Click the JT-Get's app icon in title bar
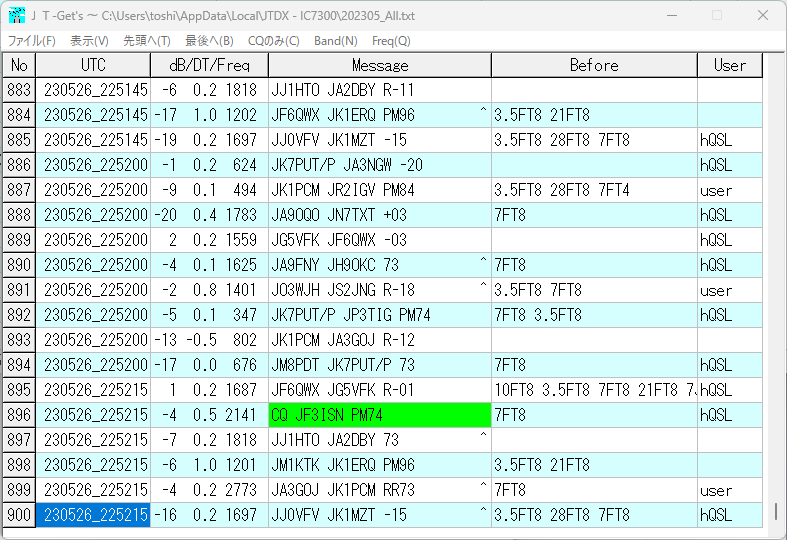 [17, 15]
